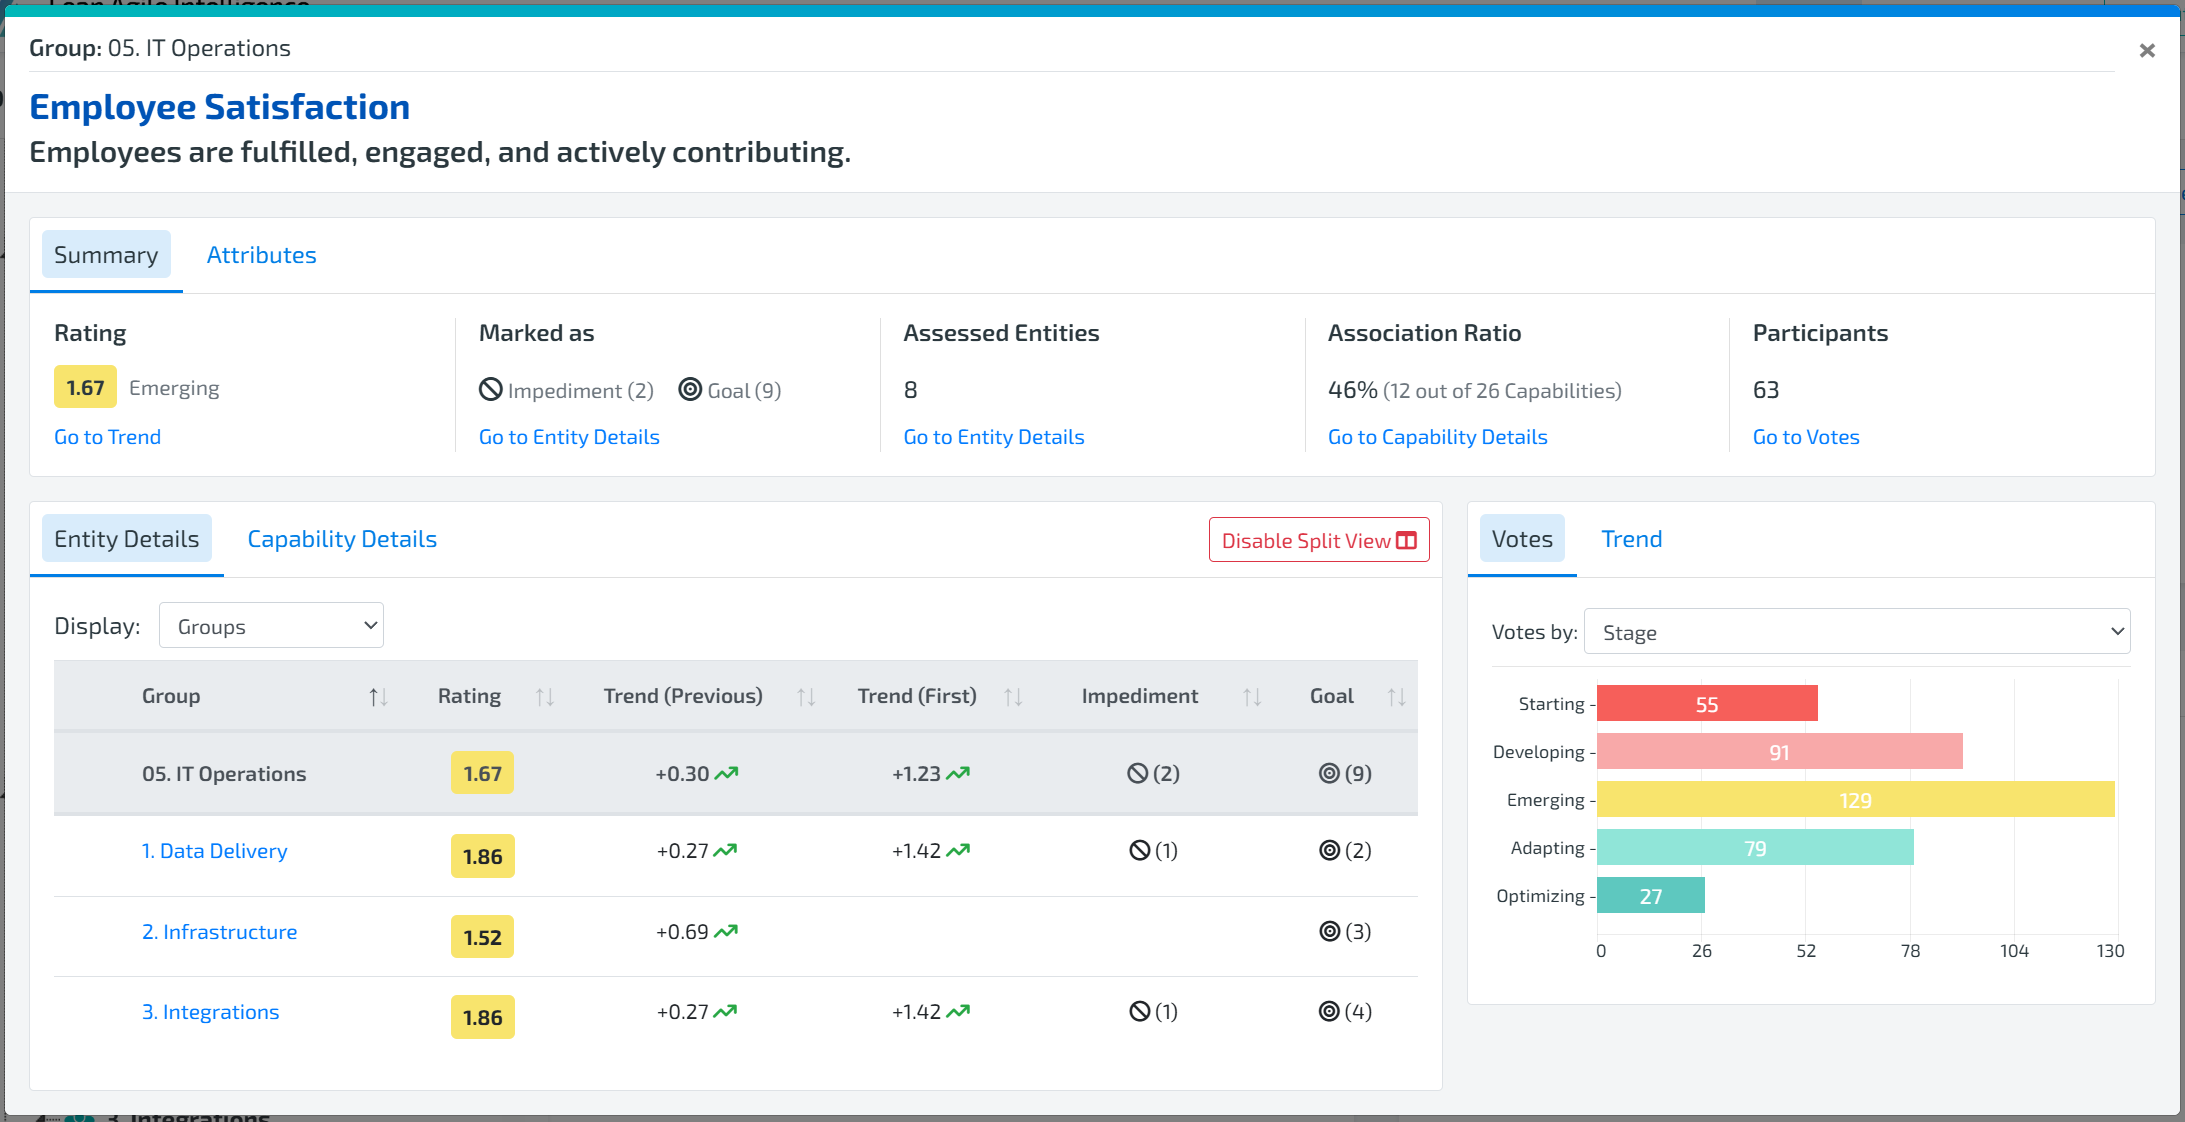
Task: Open the Votes by Stage dropdown
Action: point(1856,632)
